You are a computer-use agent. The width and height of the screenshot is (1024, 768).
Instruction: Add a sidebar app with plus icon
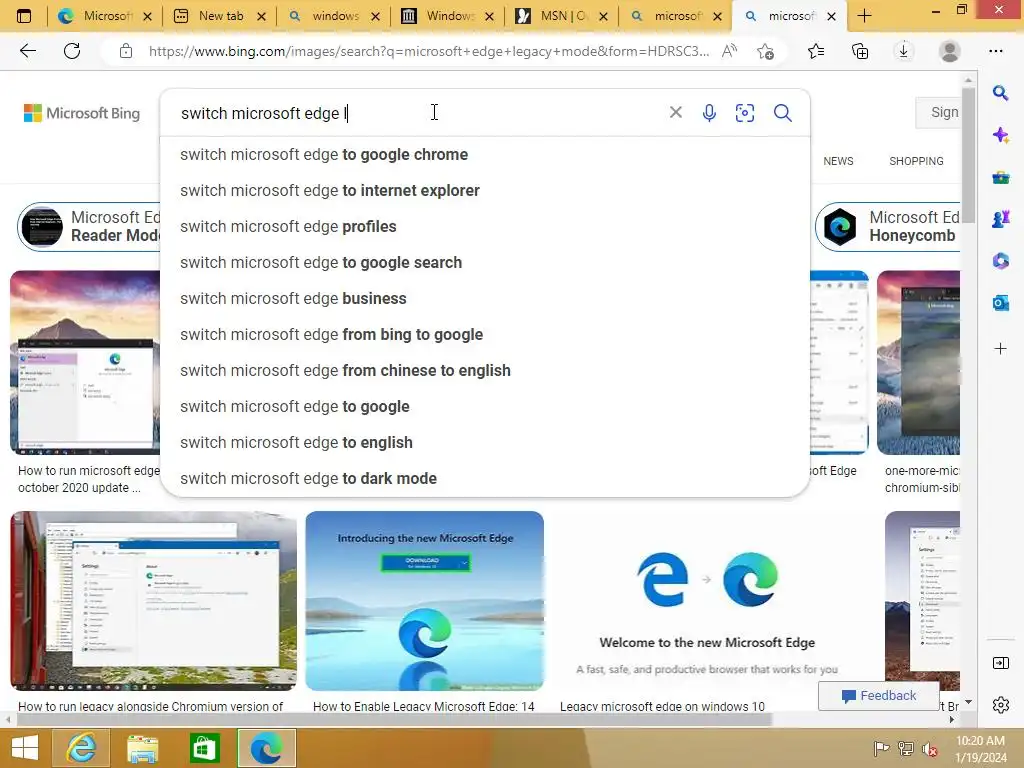coord(1000,349)
